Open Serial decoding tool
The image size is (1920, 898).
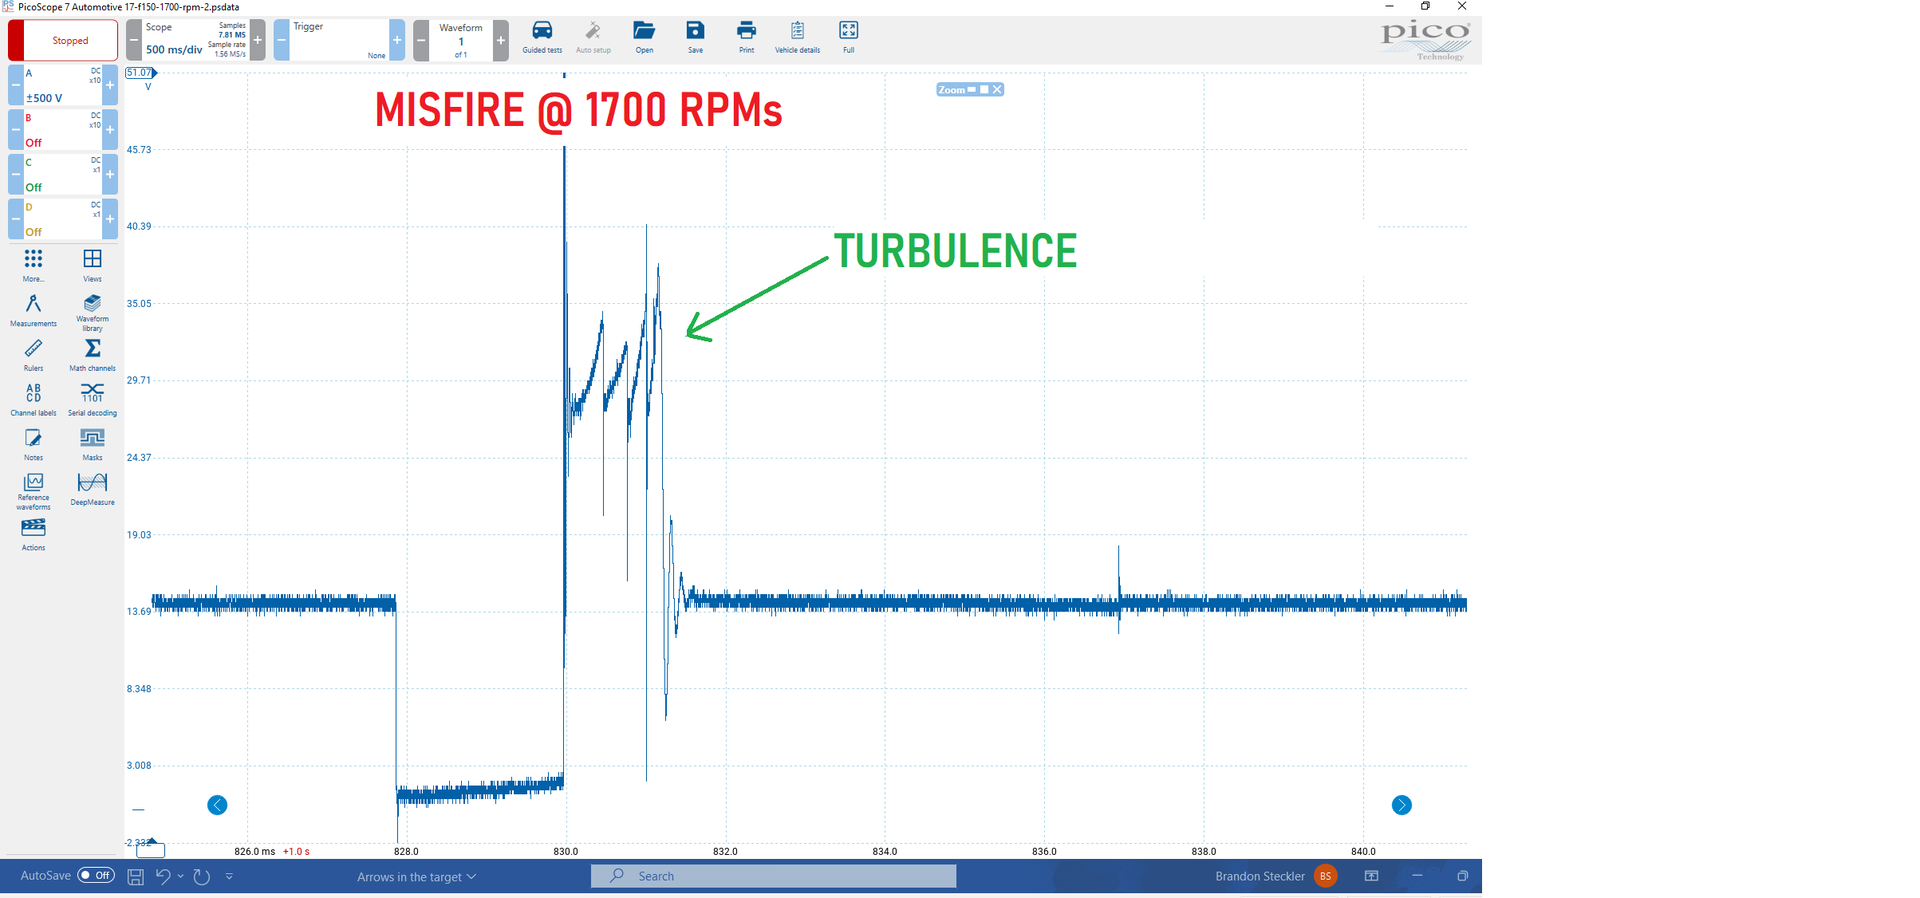[92, 399]
